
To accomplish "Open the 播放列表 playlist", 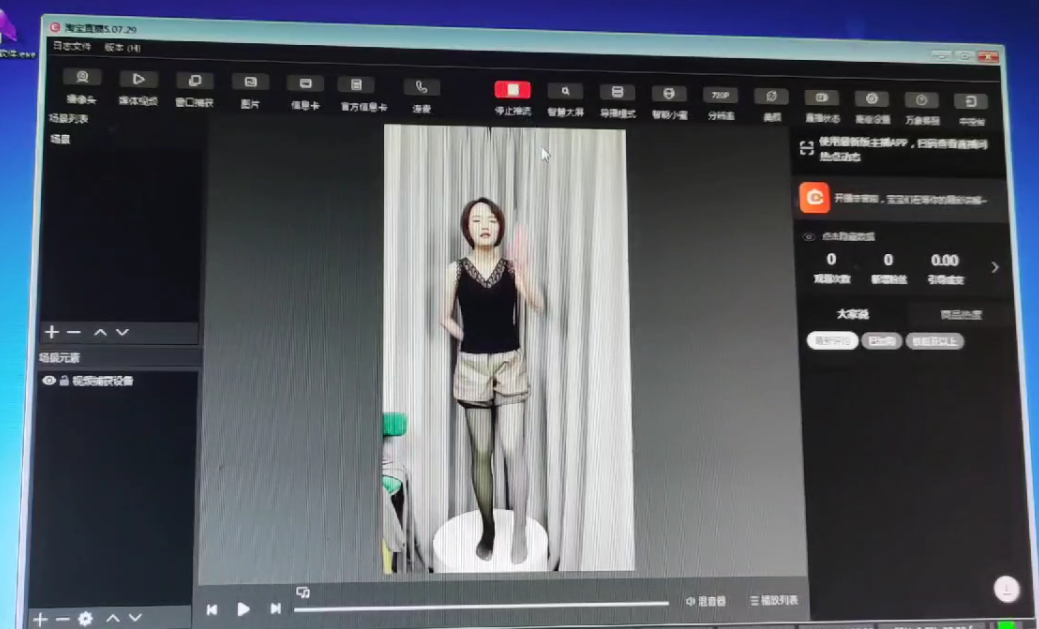I will (x=773, y=601).
